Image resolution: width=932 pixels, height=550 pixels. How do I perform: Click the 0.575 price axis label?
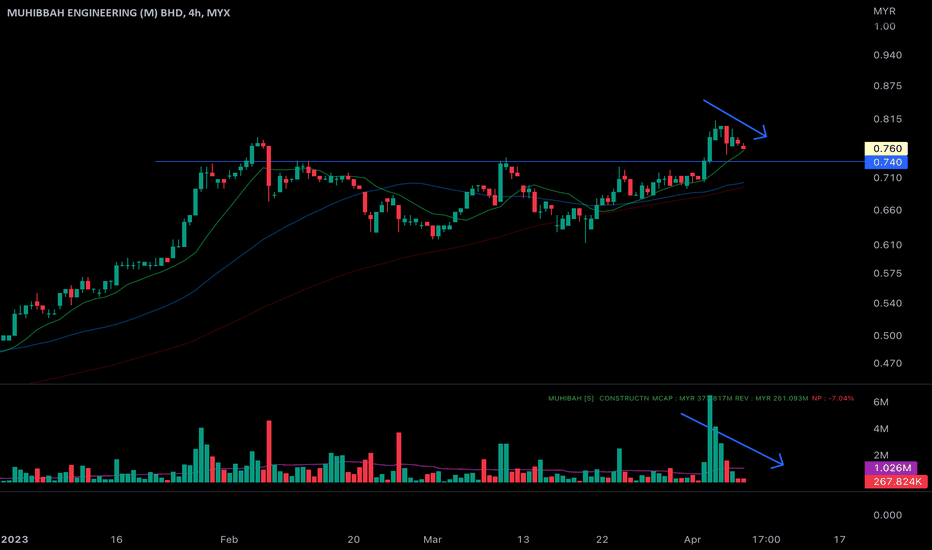pos(887,274)
